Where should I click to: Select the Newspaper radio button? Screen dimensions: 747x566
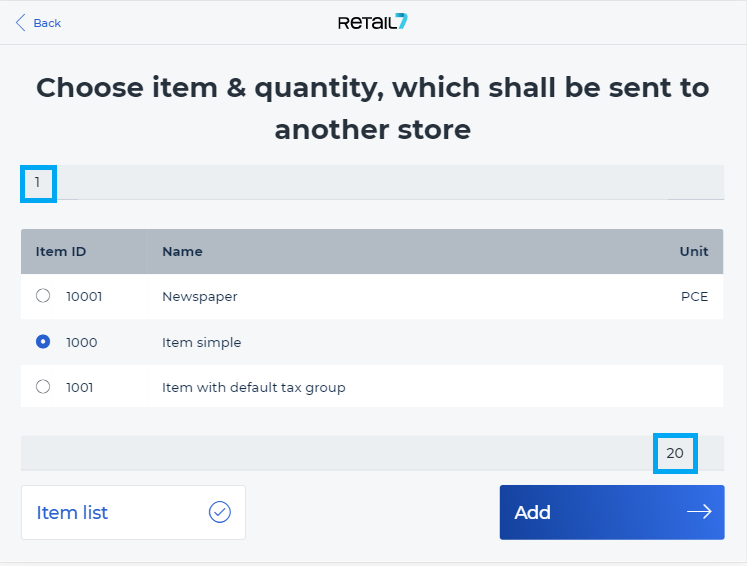(43, 296)
